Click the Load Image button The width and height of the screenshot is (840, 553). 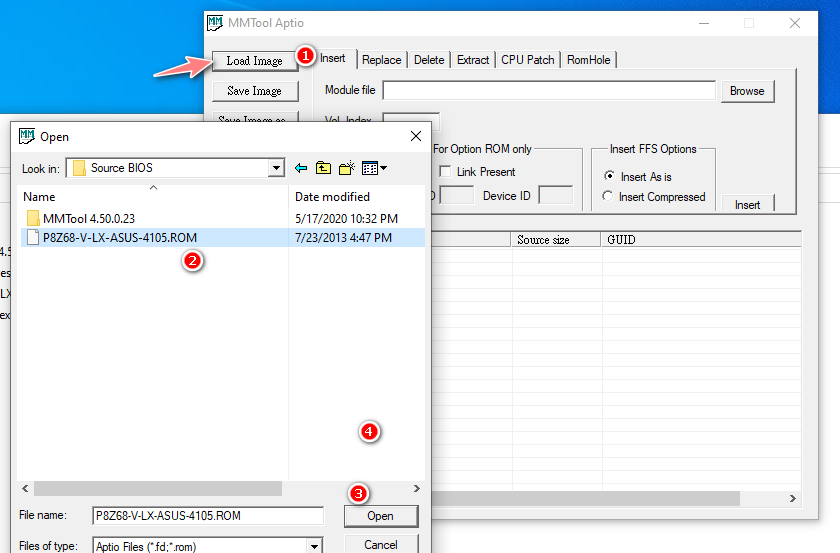click(x=254, y=61)
